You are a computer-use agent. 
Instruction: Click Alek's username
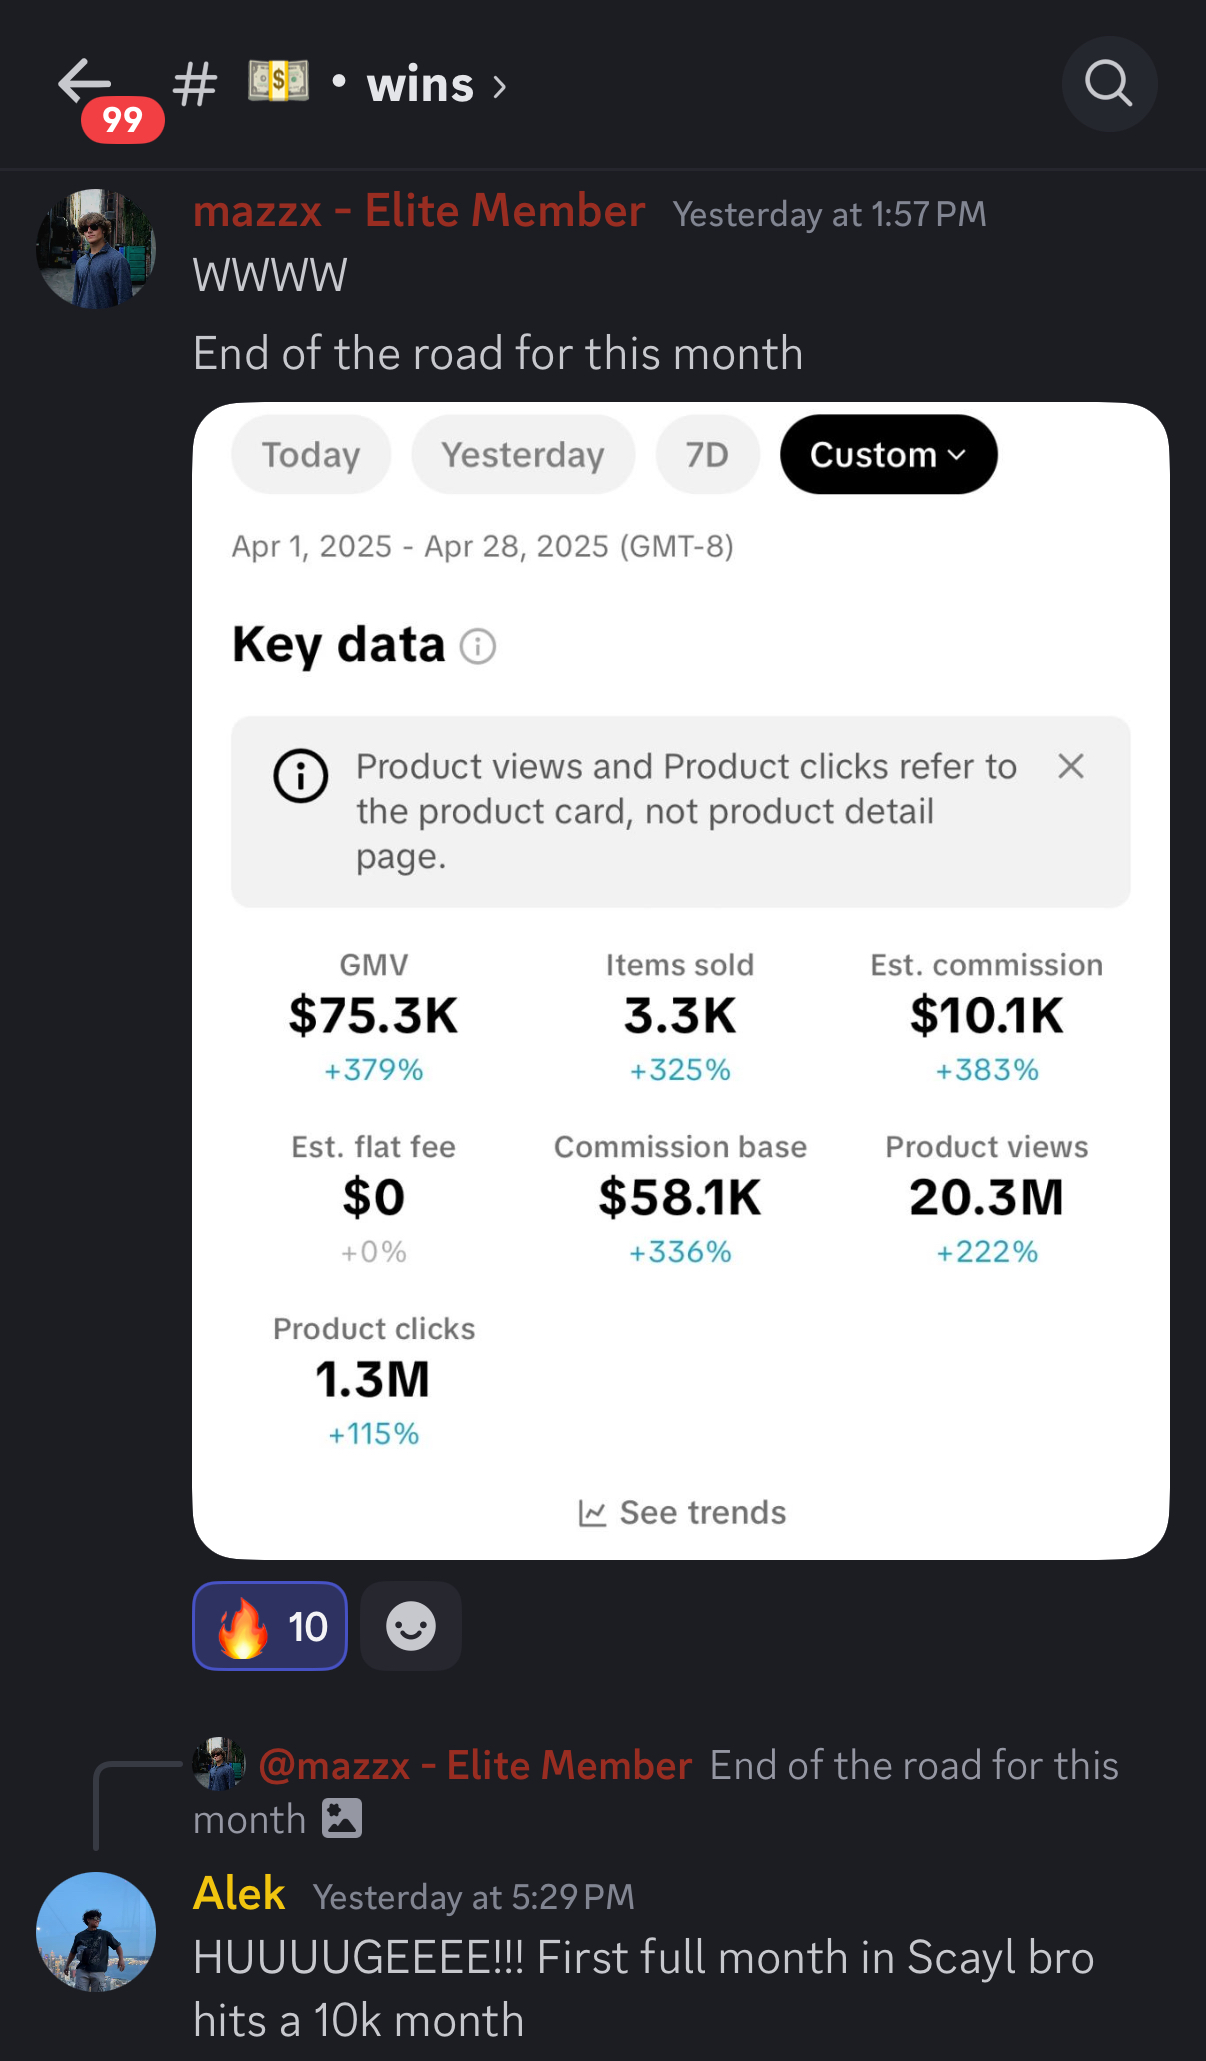click(x=239, y=1894)
